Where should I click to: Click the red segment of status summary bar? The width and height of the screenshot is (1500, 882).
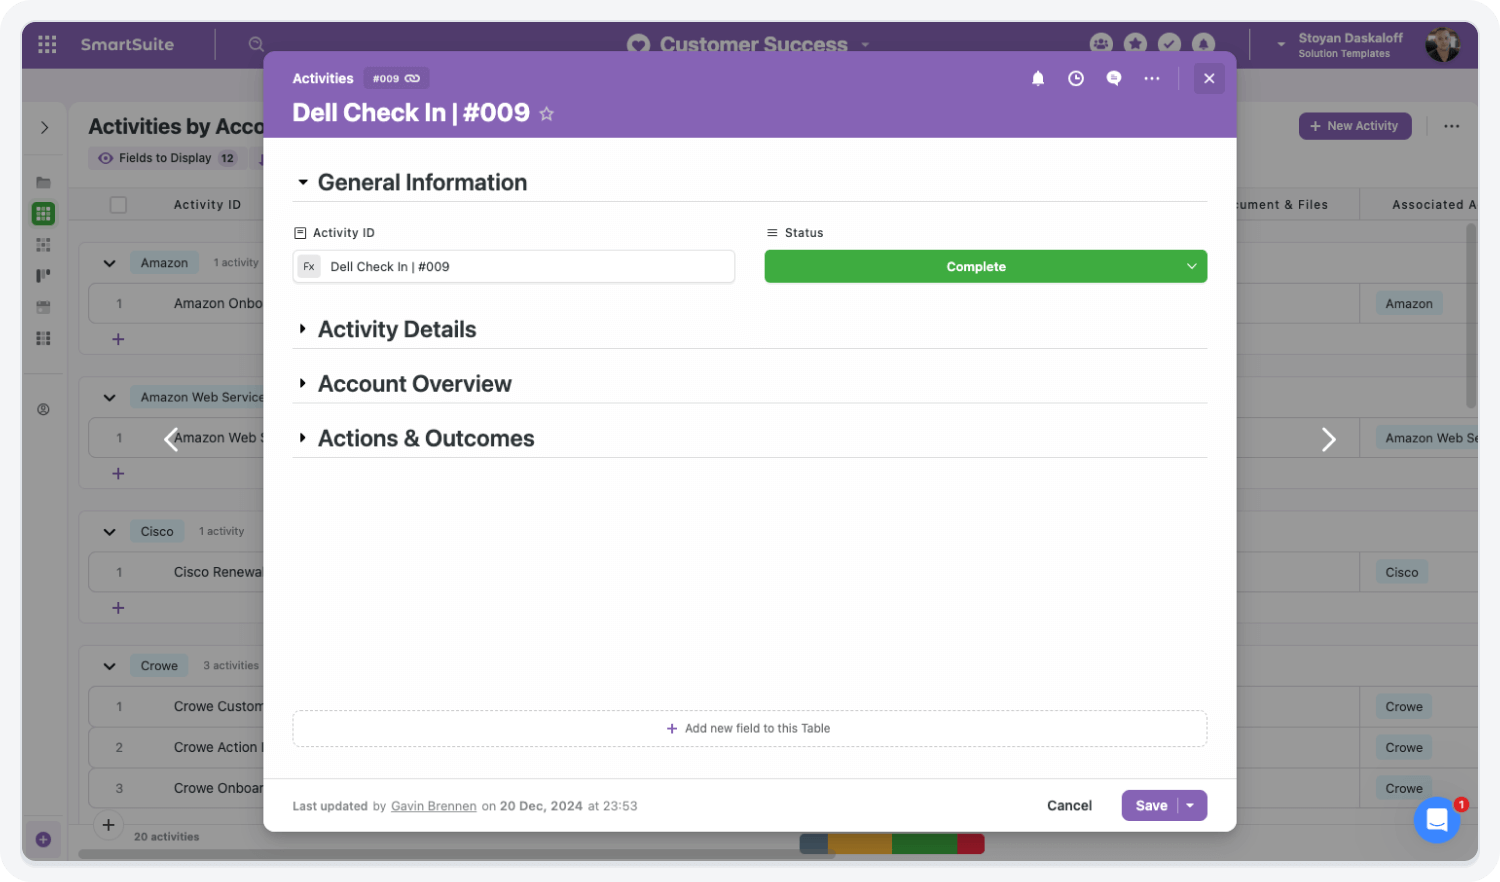[x=971, y=845]
